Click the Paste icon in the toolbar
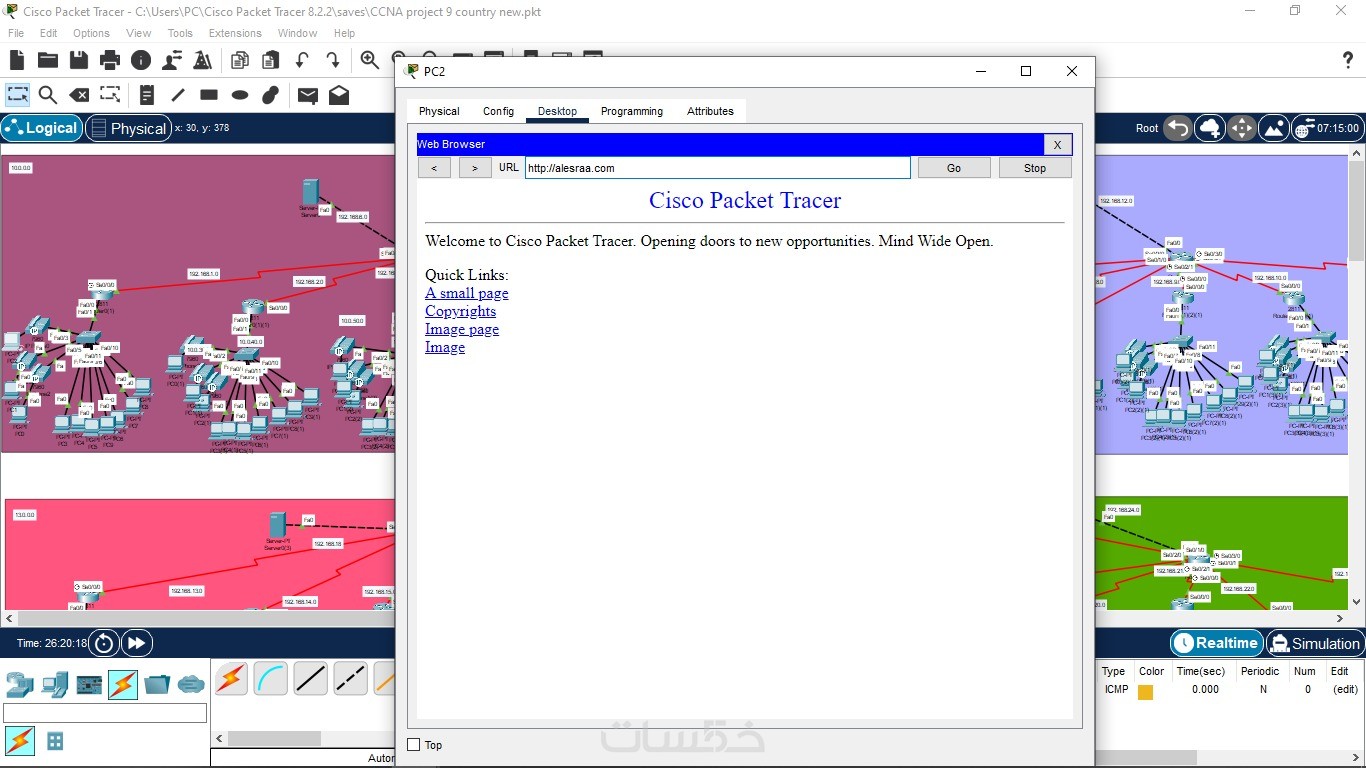The height and width of the screenshot is (768, 1366). (x=271, y=60)
